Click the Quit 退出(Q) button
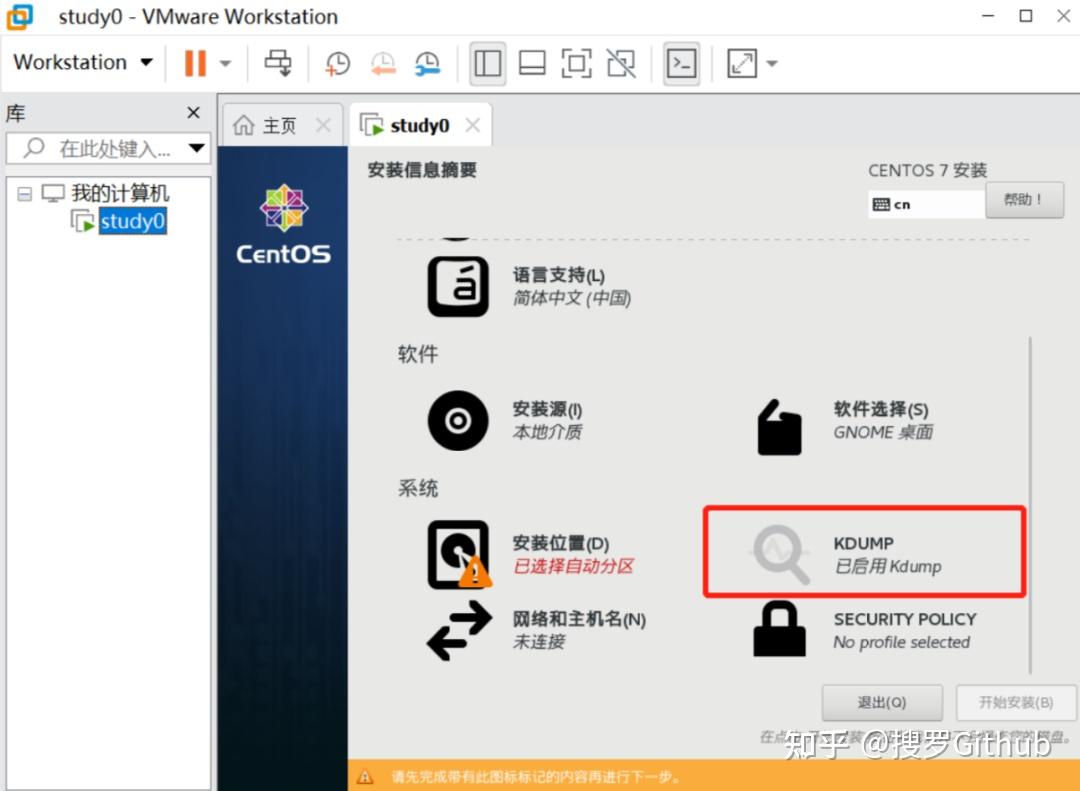 [882, 703]
